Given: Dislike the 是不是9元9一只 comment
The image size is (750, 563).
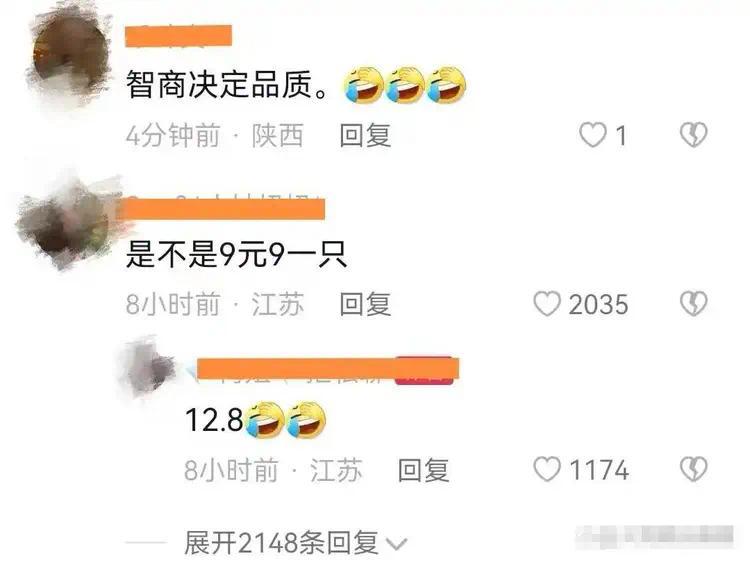Looking at the screenshot, I should point(694,304).
